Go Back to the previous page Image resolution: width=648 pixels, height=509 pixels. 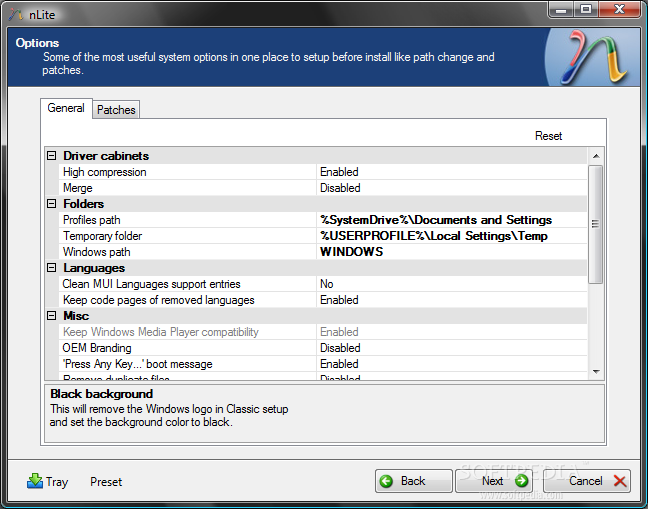tap(414, 481)
